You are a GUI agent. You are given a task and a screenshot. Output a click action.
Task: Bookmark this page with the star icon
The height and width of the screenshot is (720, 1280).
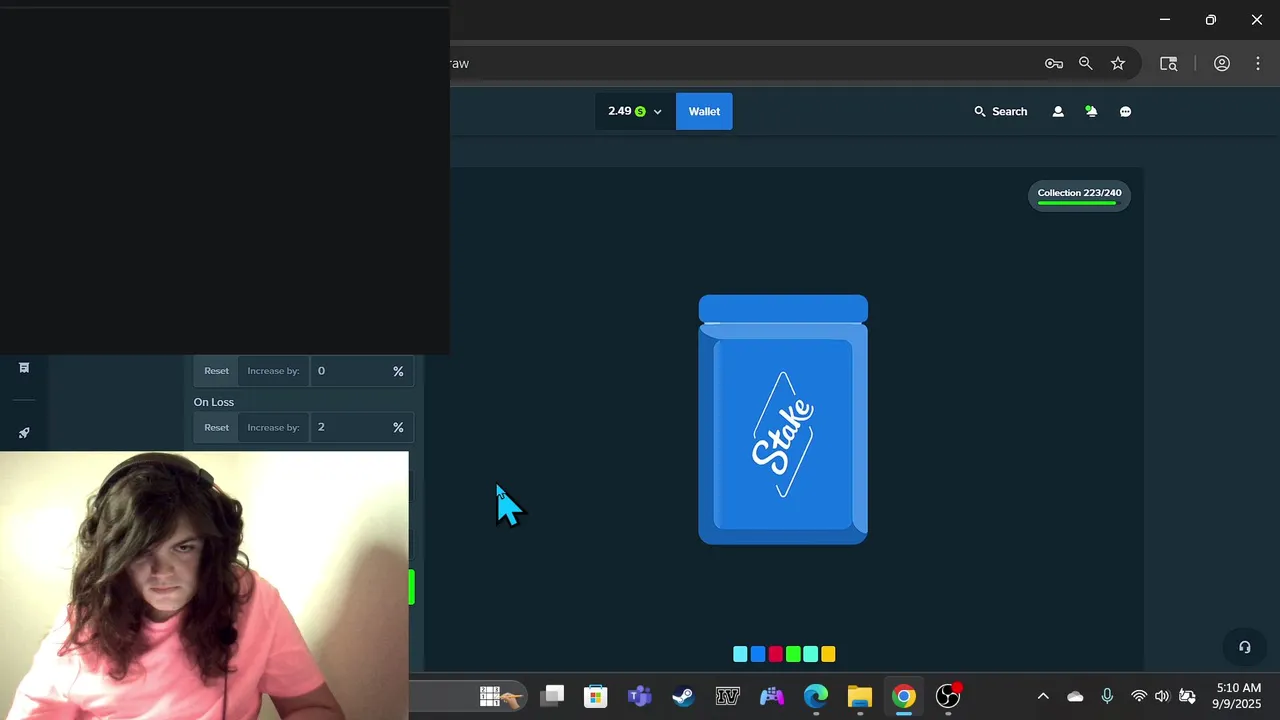(x=1118, y=63)
